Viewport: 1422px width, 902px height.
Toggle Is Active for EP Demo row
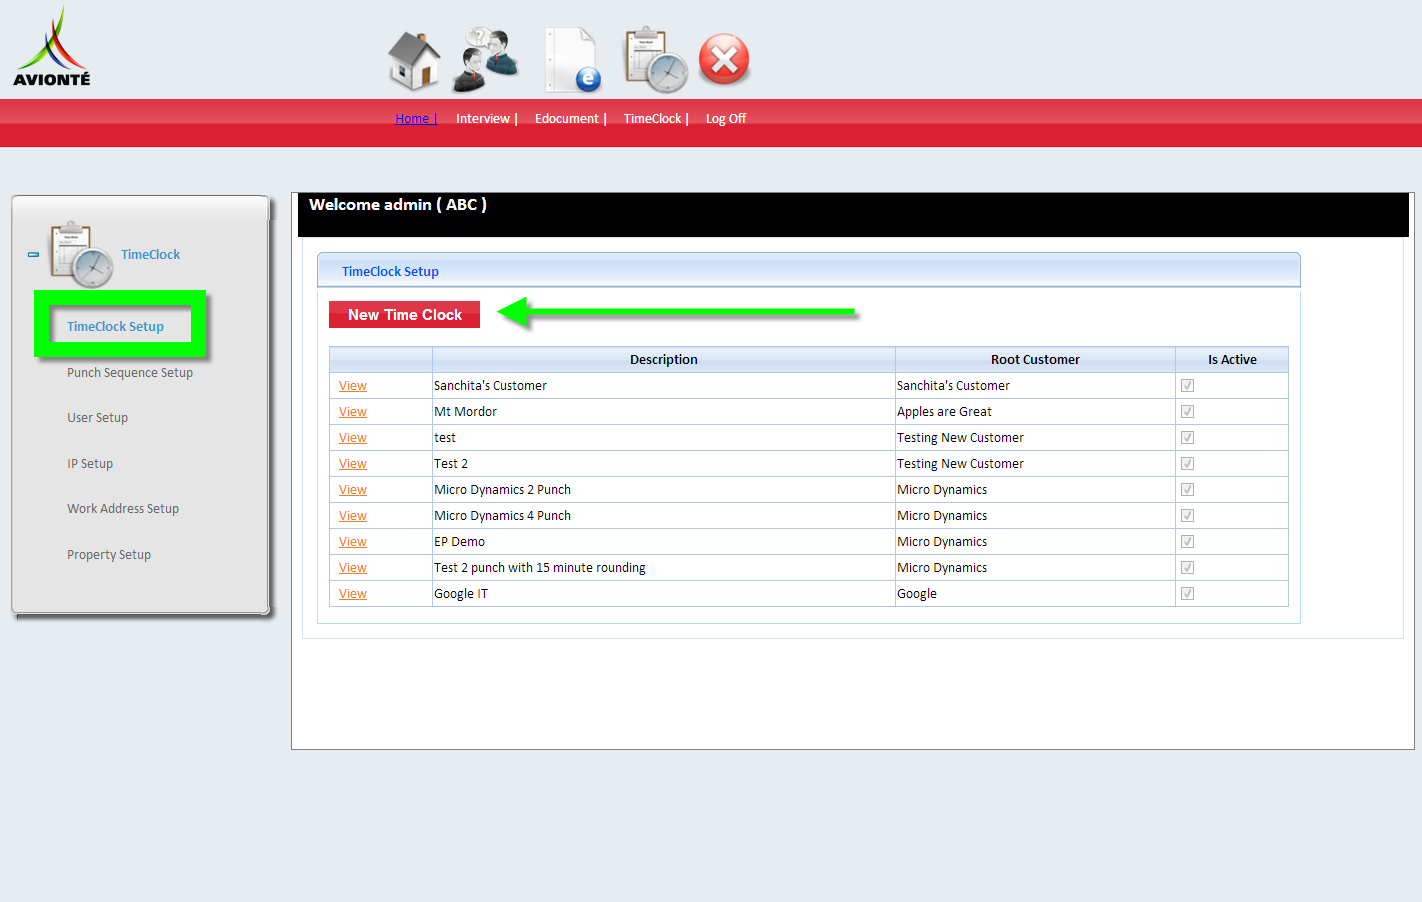(x=1187, y=542)
